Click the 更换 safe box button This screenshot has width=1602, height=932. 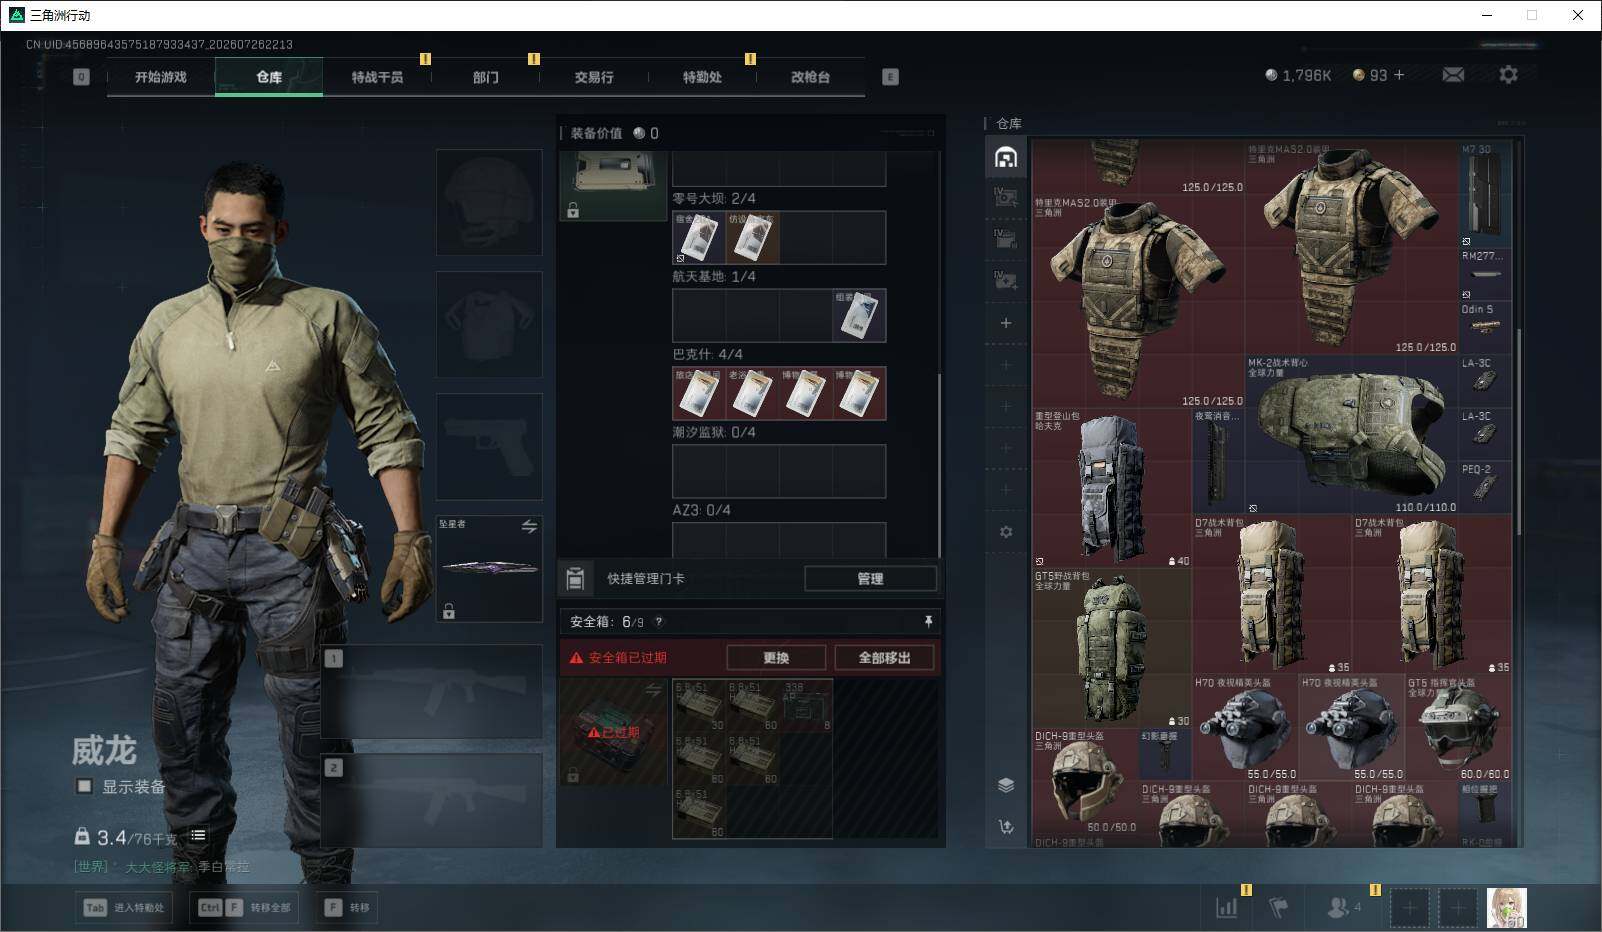[776, 658]
